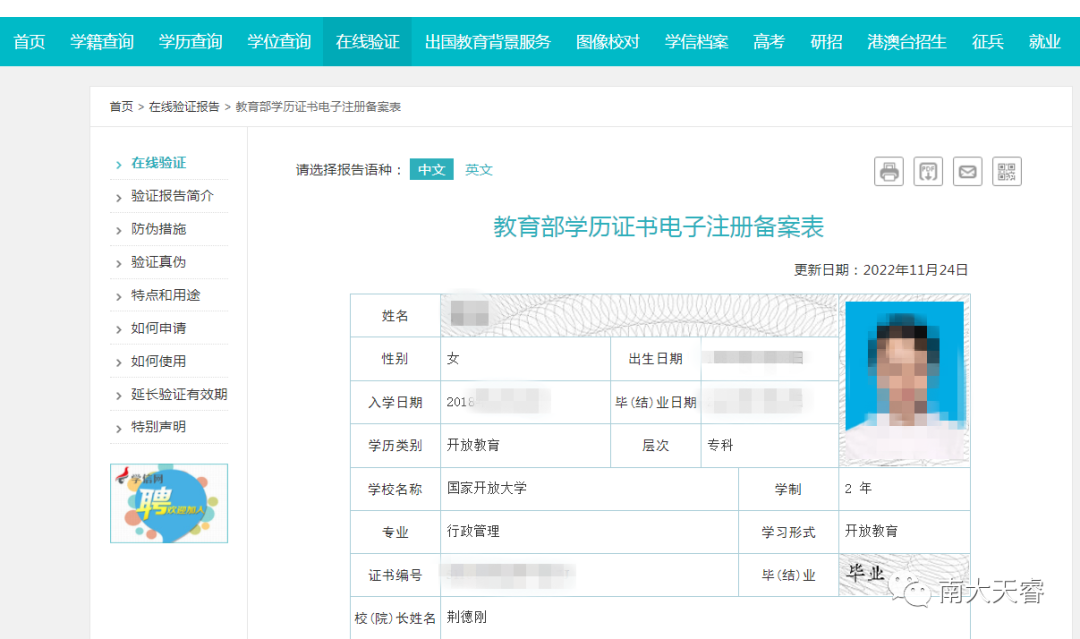Open the 学籍查询 navigation tab
The image size is (1080, 639).
pos(102,42)
